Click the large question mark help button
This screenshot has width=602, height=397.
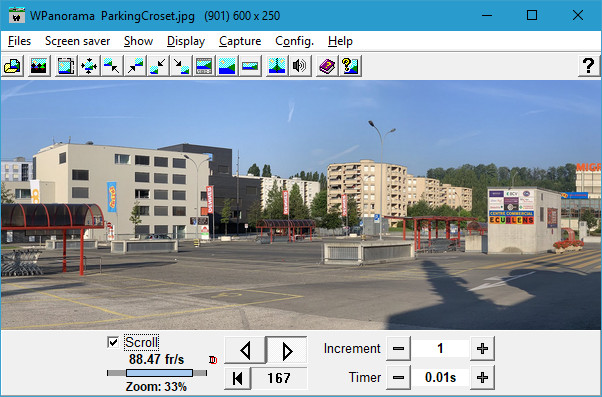point(589,66)
